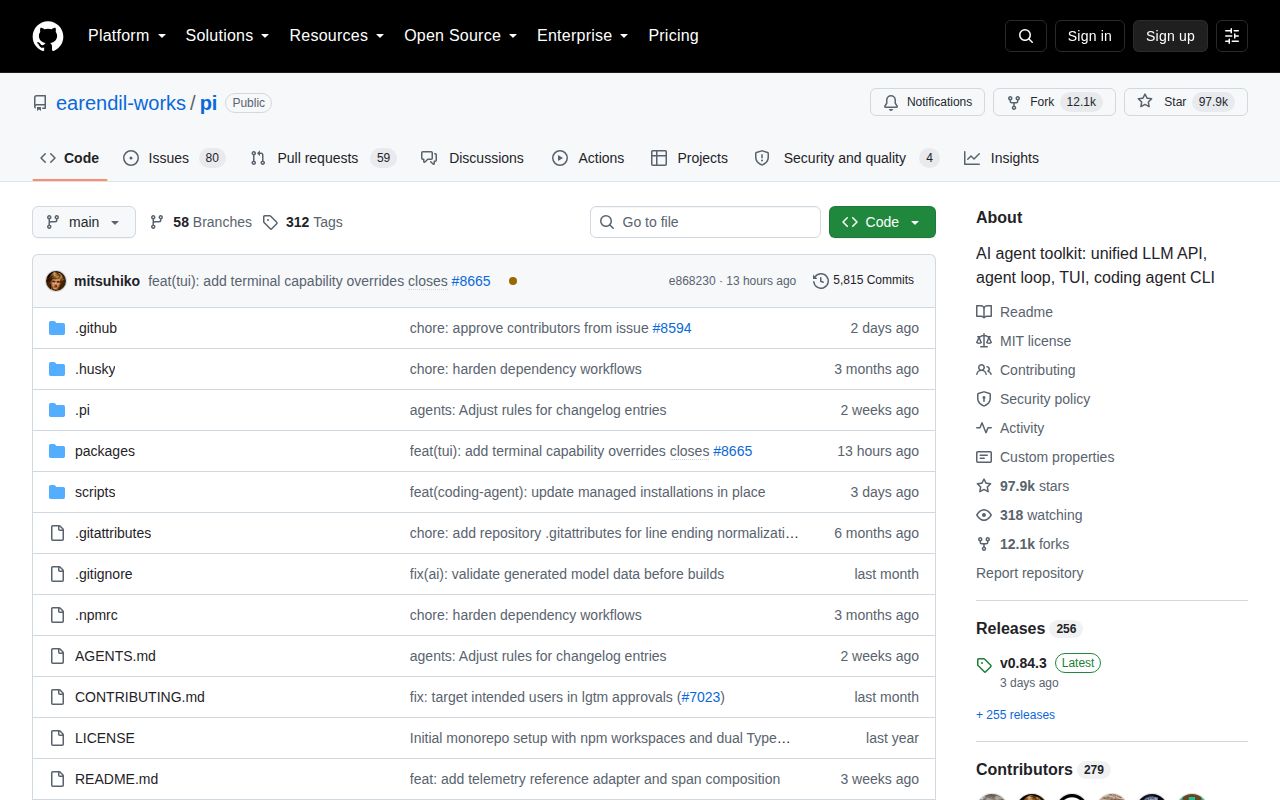The width and height of the screenshot is (1280, 800).
Task: Expand the Resources menu
Action: click(x=337, y=36)
